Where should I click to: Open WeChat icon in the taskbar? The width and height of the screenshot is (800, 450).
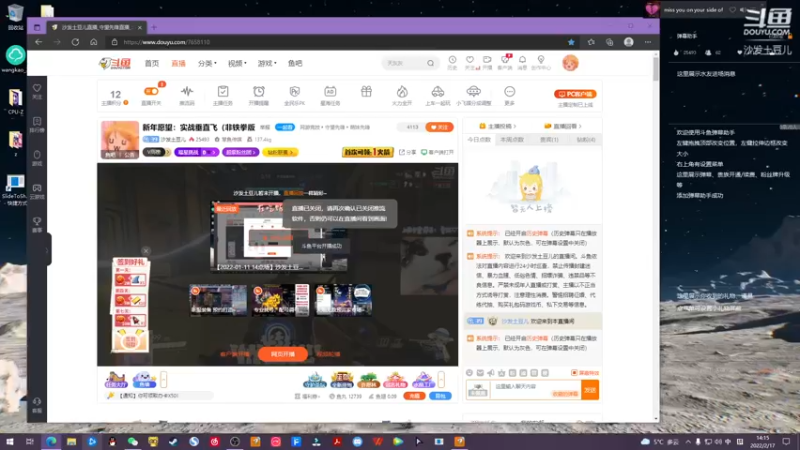(133, 441)
